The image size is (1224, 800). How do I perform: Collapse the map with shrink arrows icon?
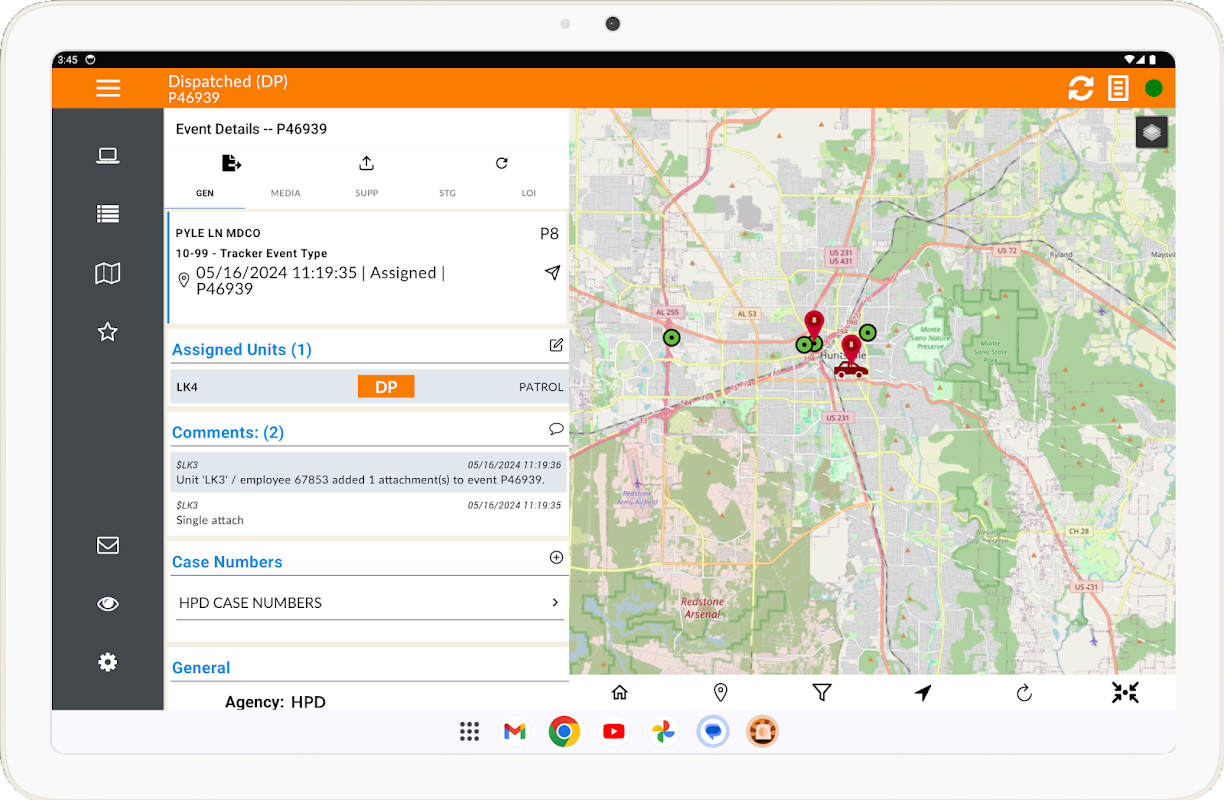[x=1125, y=692]
